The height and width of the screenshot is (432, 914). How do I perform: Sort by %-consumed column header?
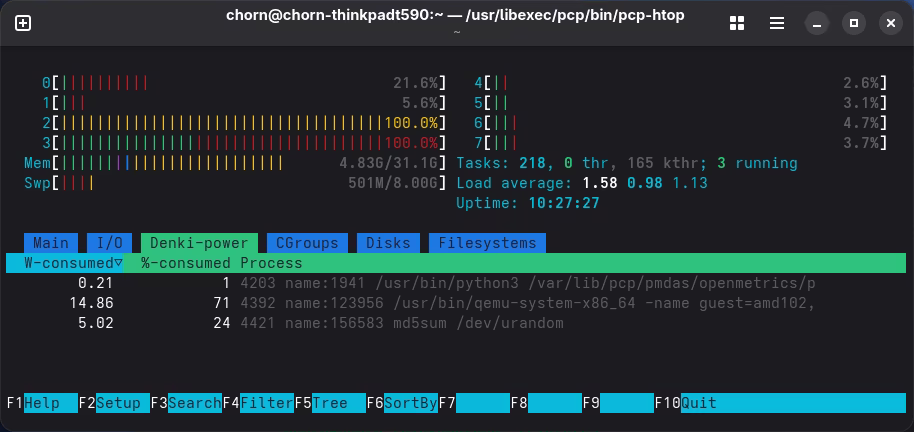pyautogui.click(x=185, y=263)
